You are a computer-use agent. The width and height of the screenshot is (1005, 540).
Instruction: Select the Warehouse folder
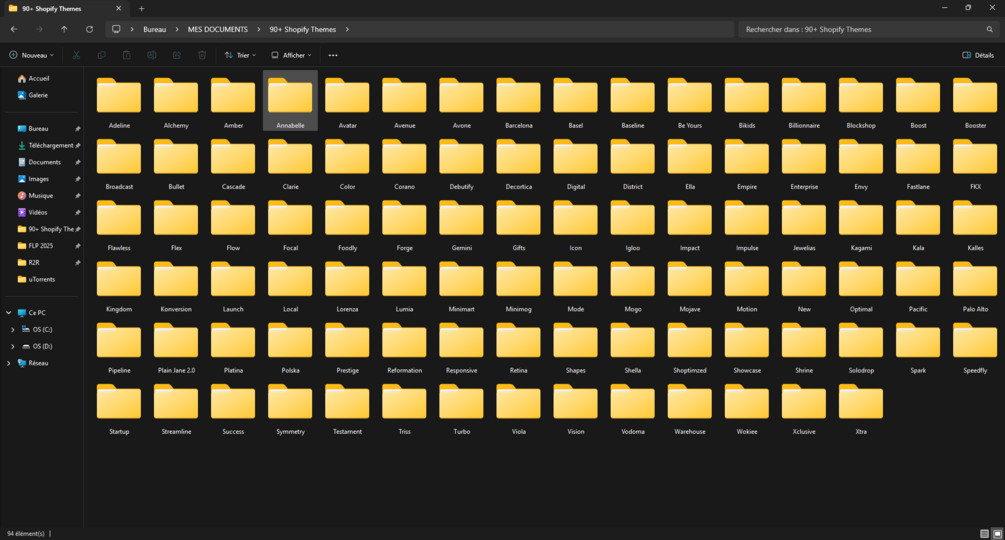690,409
